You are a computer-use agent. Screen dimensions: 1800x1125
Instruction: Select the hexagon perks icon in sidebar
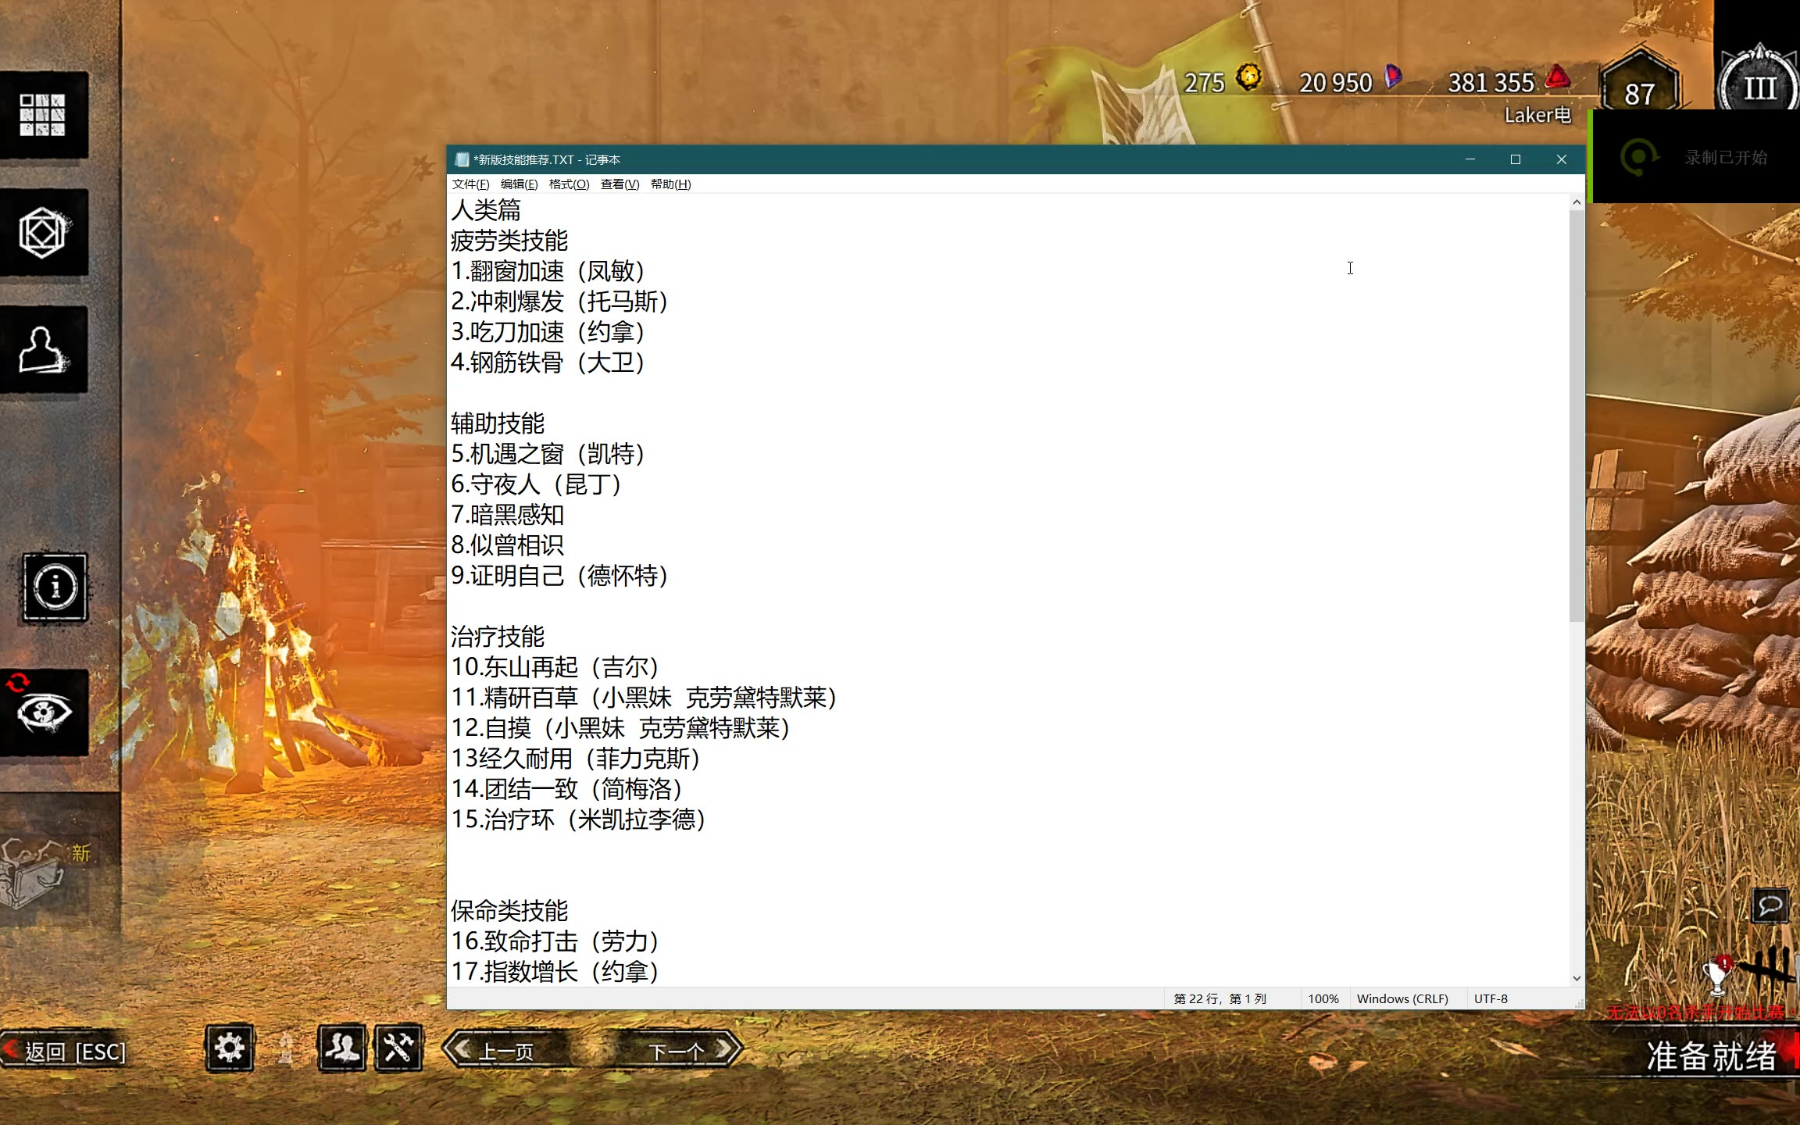(x=43, y=233)
